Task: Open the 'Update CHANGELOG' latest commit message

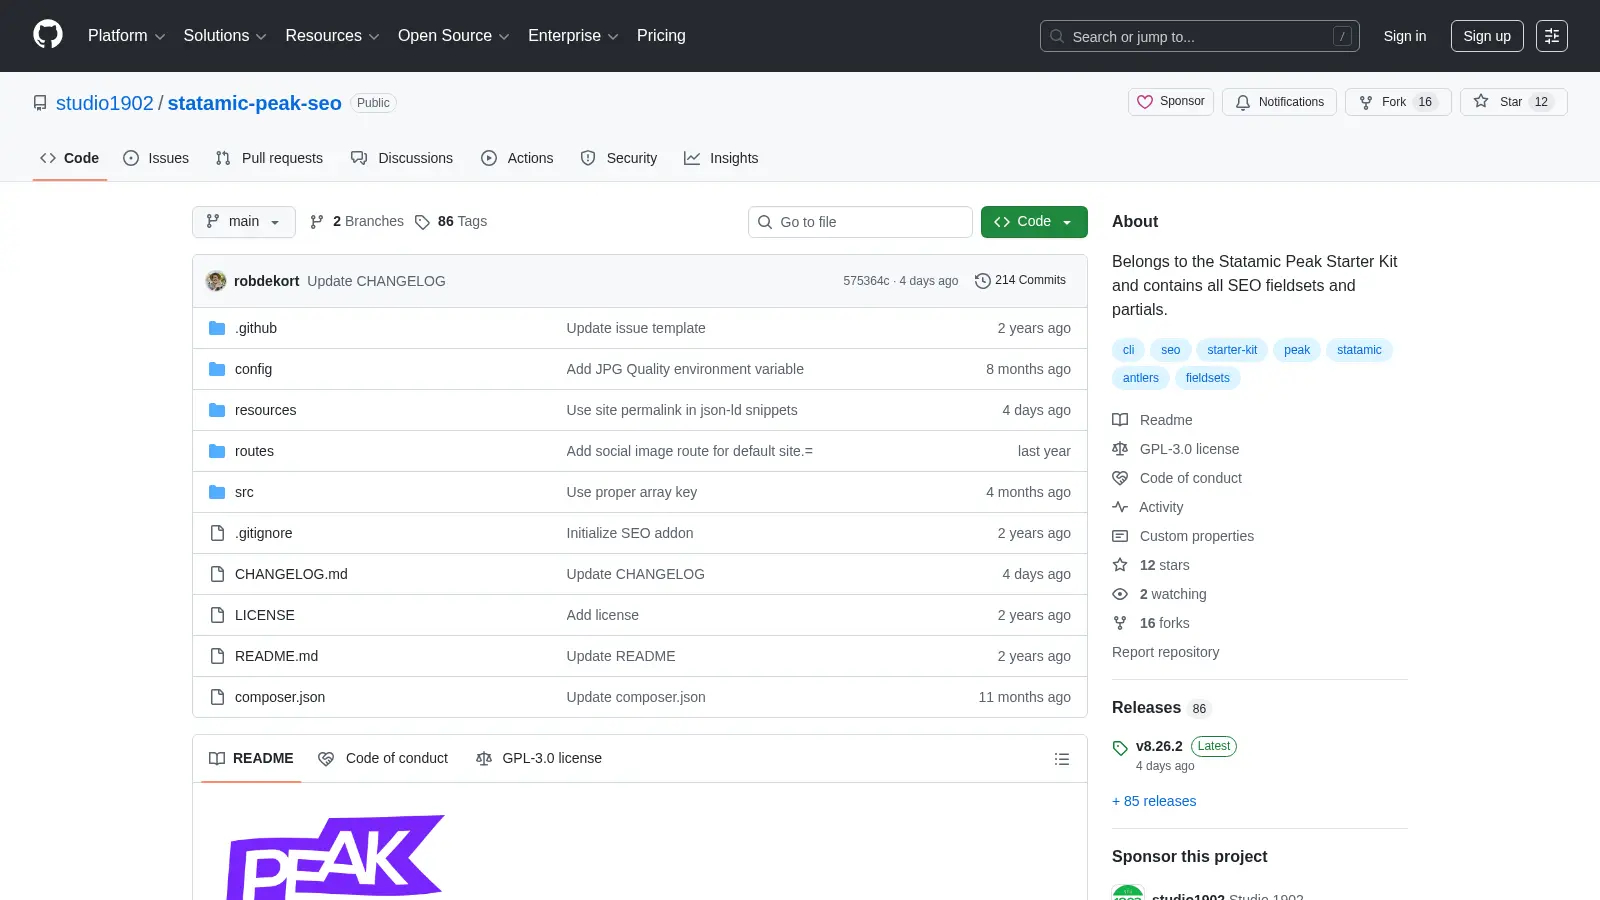Action: [376, 281]
